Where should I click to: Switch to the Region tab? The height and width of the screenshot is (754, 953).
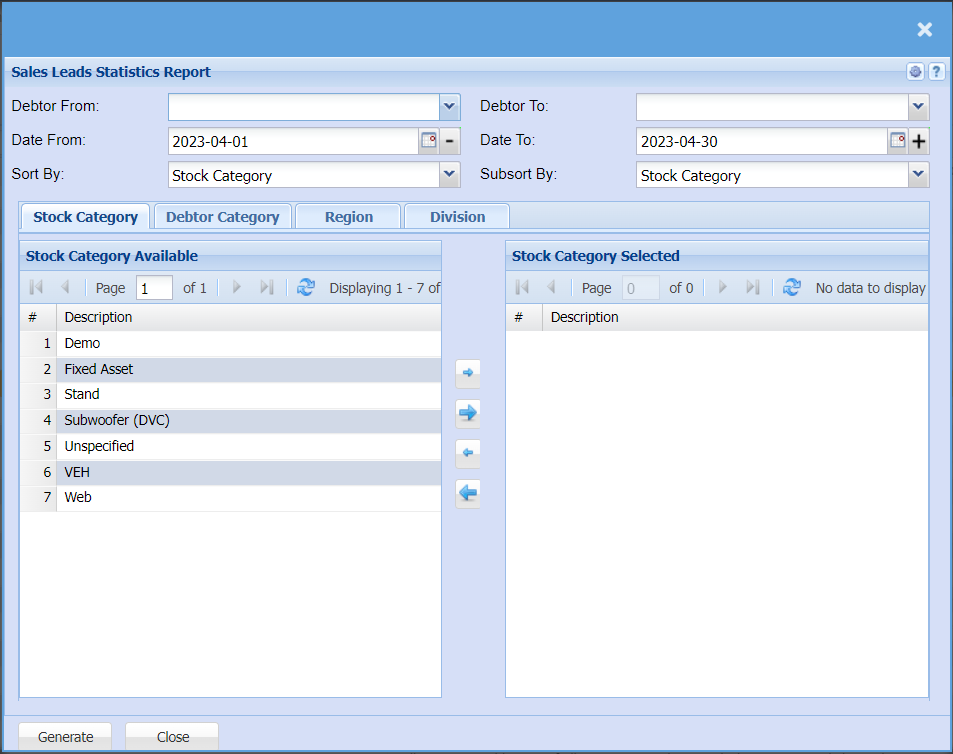[349, 217]
